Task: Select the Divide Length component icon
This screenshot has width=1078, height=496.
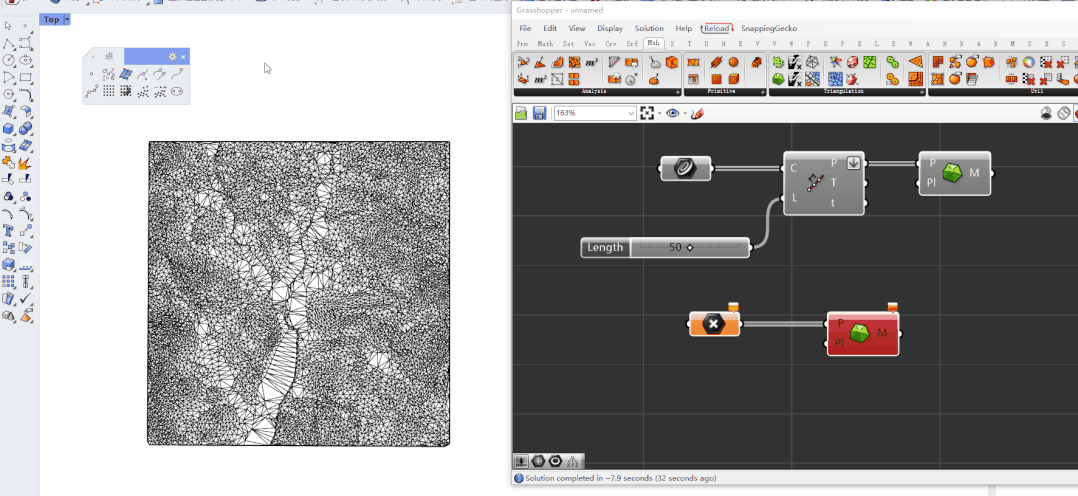Action: [815, 182]
